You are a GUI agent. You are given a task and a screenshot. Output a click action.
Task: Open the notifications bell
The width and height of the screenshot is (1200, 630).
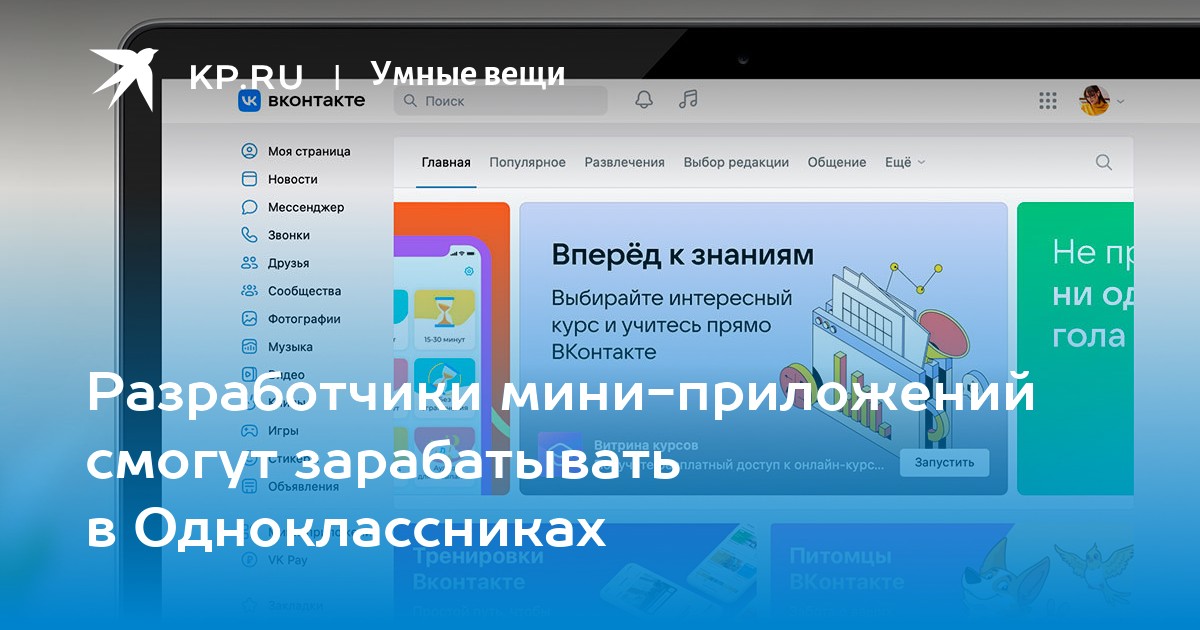[644, 100]
